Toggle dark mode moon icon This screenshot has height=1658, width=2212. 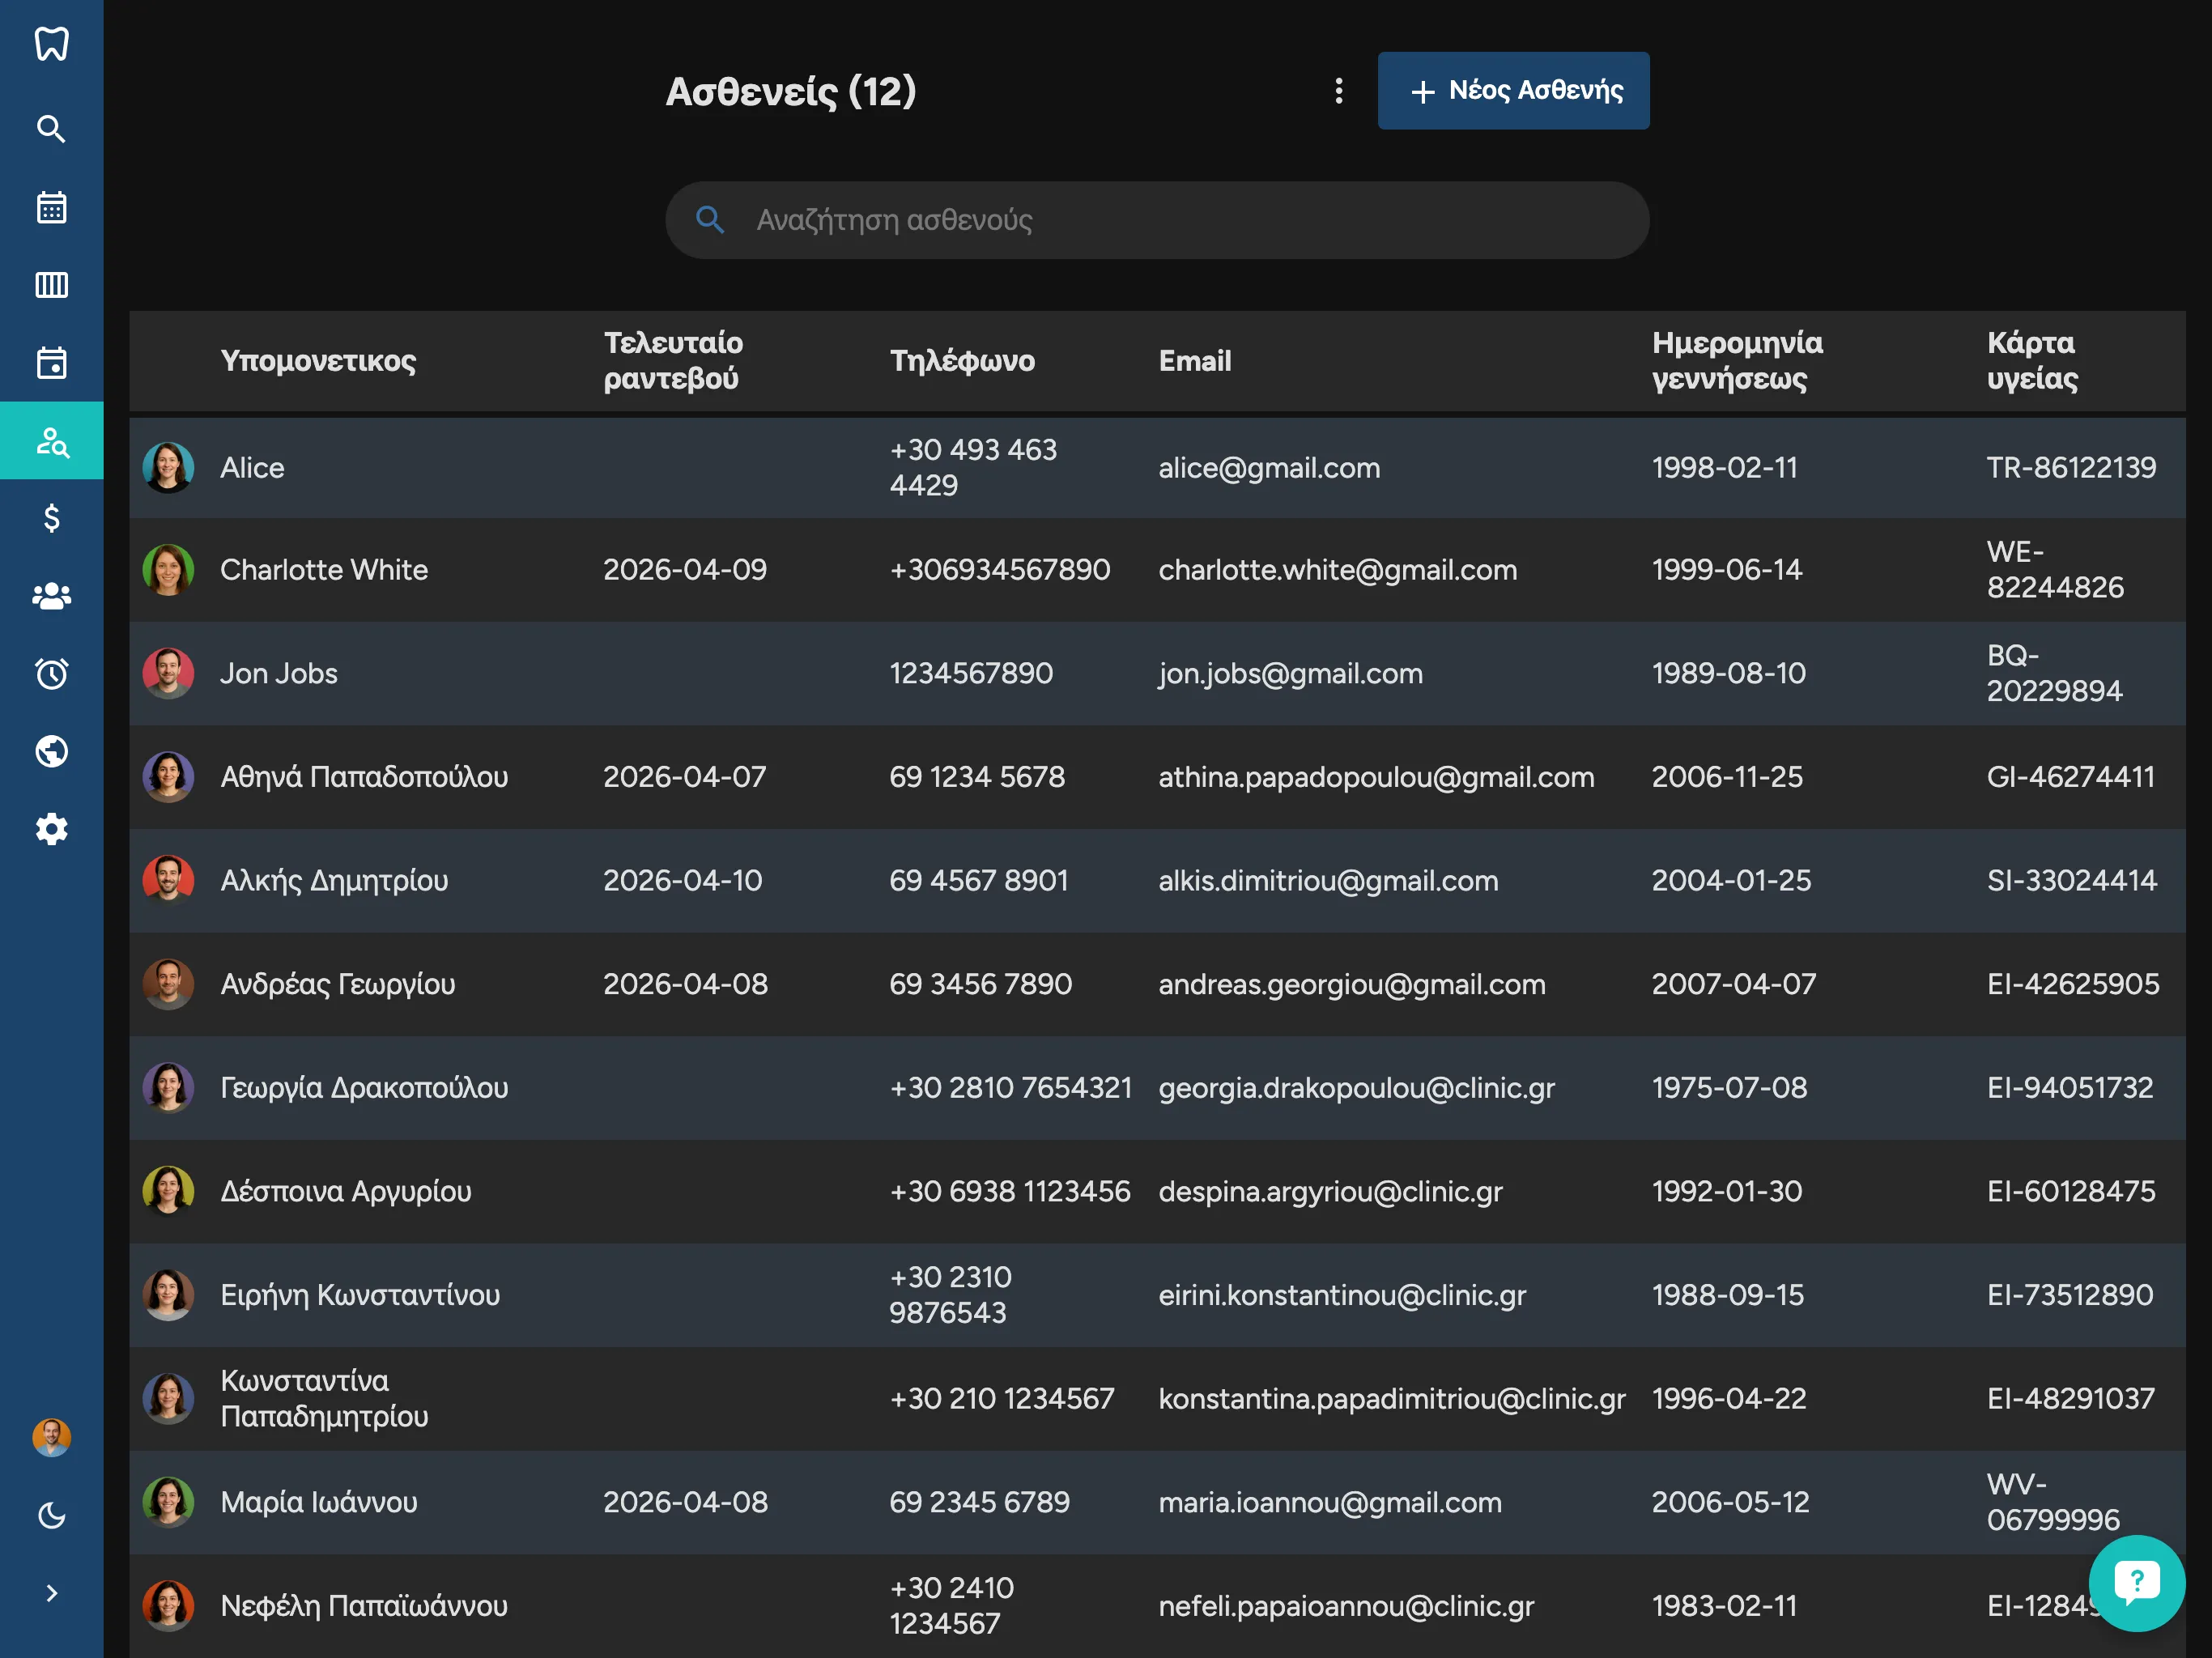point(51,1515)
